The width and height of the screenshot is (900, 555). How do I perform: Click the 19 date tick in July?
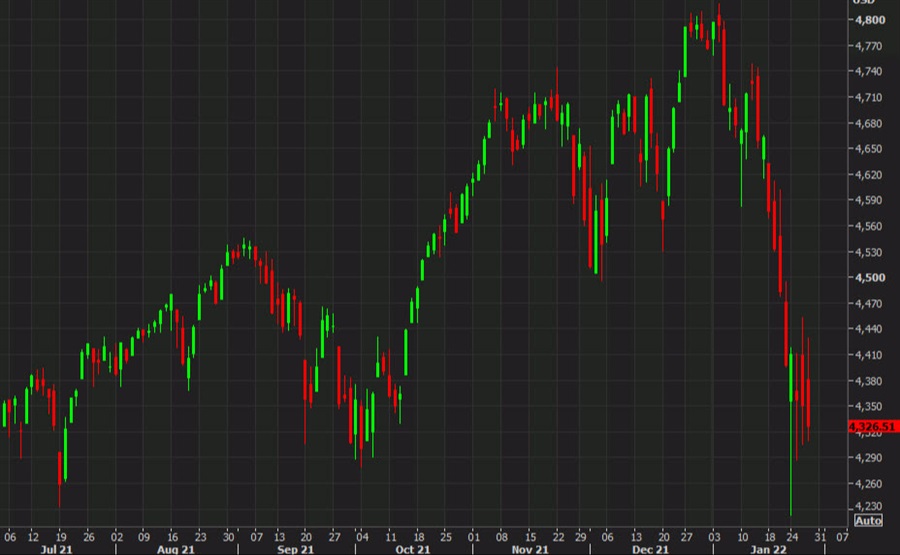(x=60, y=534)
